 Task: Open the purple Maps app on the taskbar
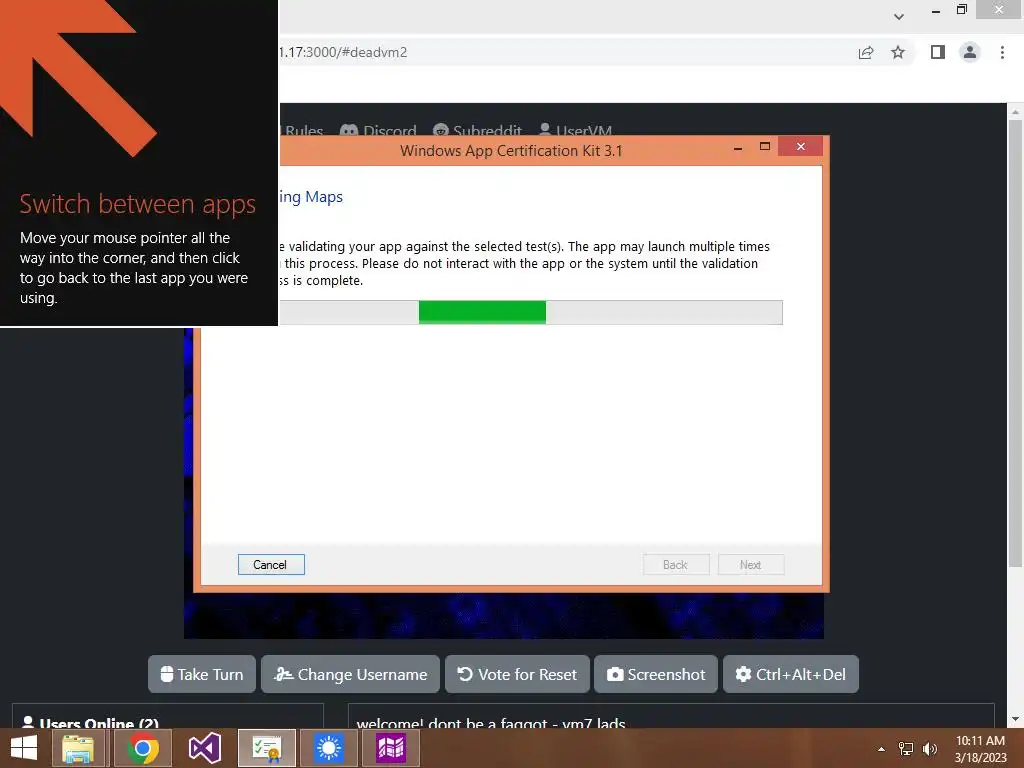pos(391,748)
